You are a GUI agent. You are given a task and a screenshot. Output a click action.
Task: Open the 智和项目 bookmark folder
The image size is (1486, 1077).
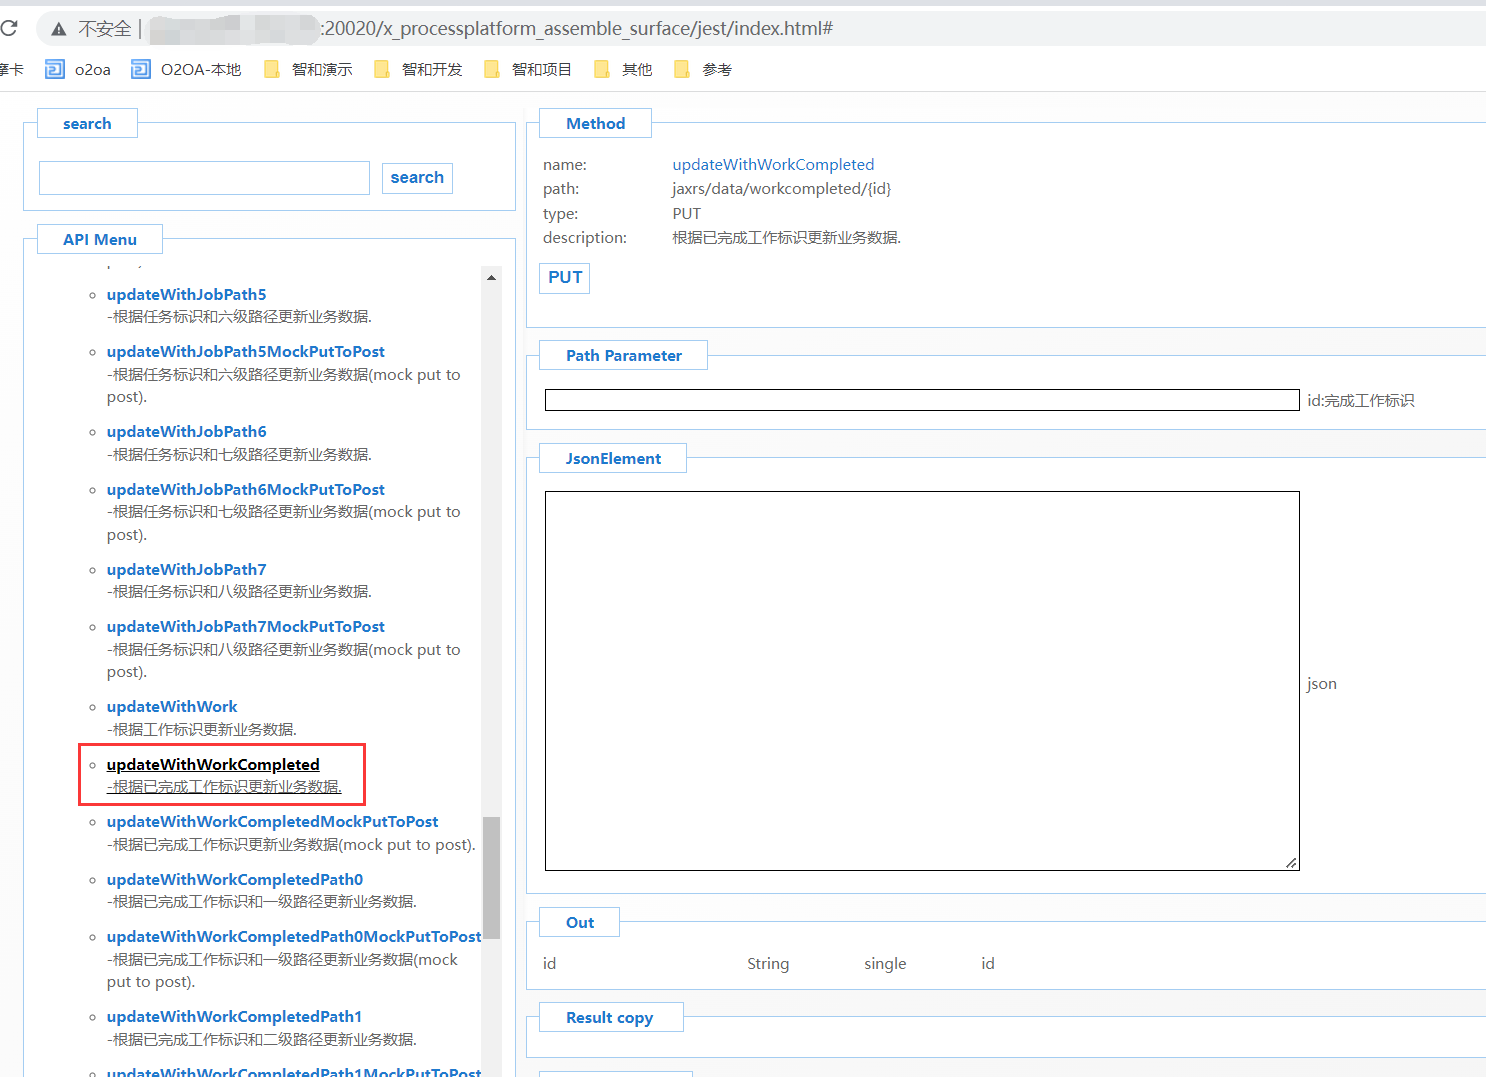pyautogui.click(x=528, y=69)
